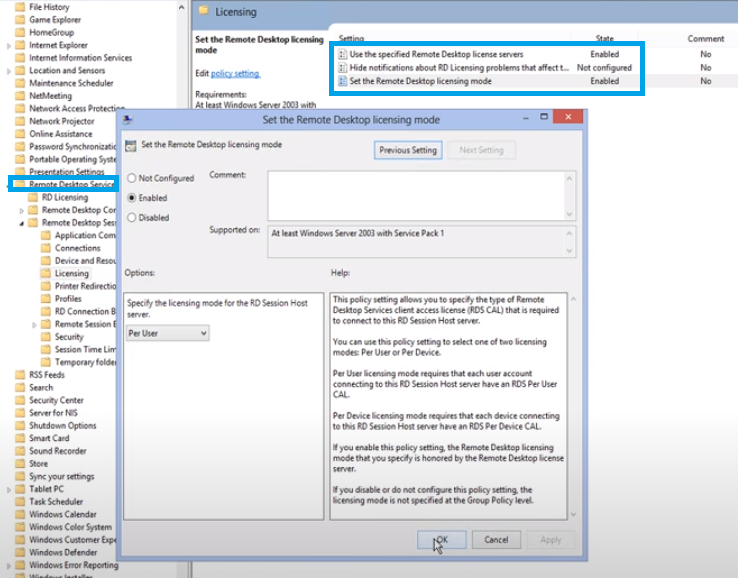Select the RD Licensing folder
This screenshot has height=578, width=738.
(65, 197)
